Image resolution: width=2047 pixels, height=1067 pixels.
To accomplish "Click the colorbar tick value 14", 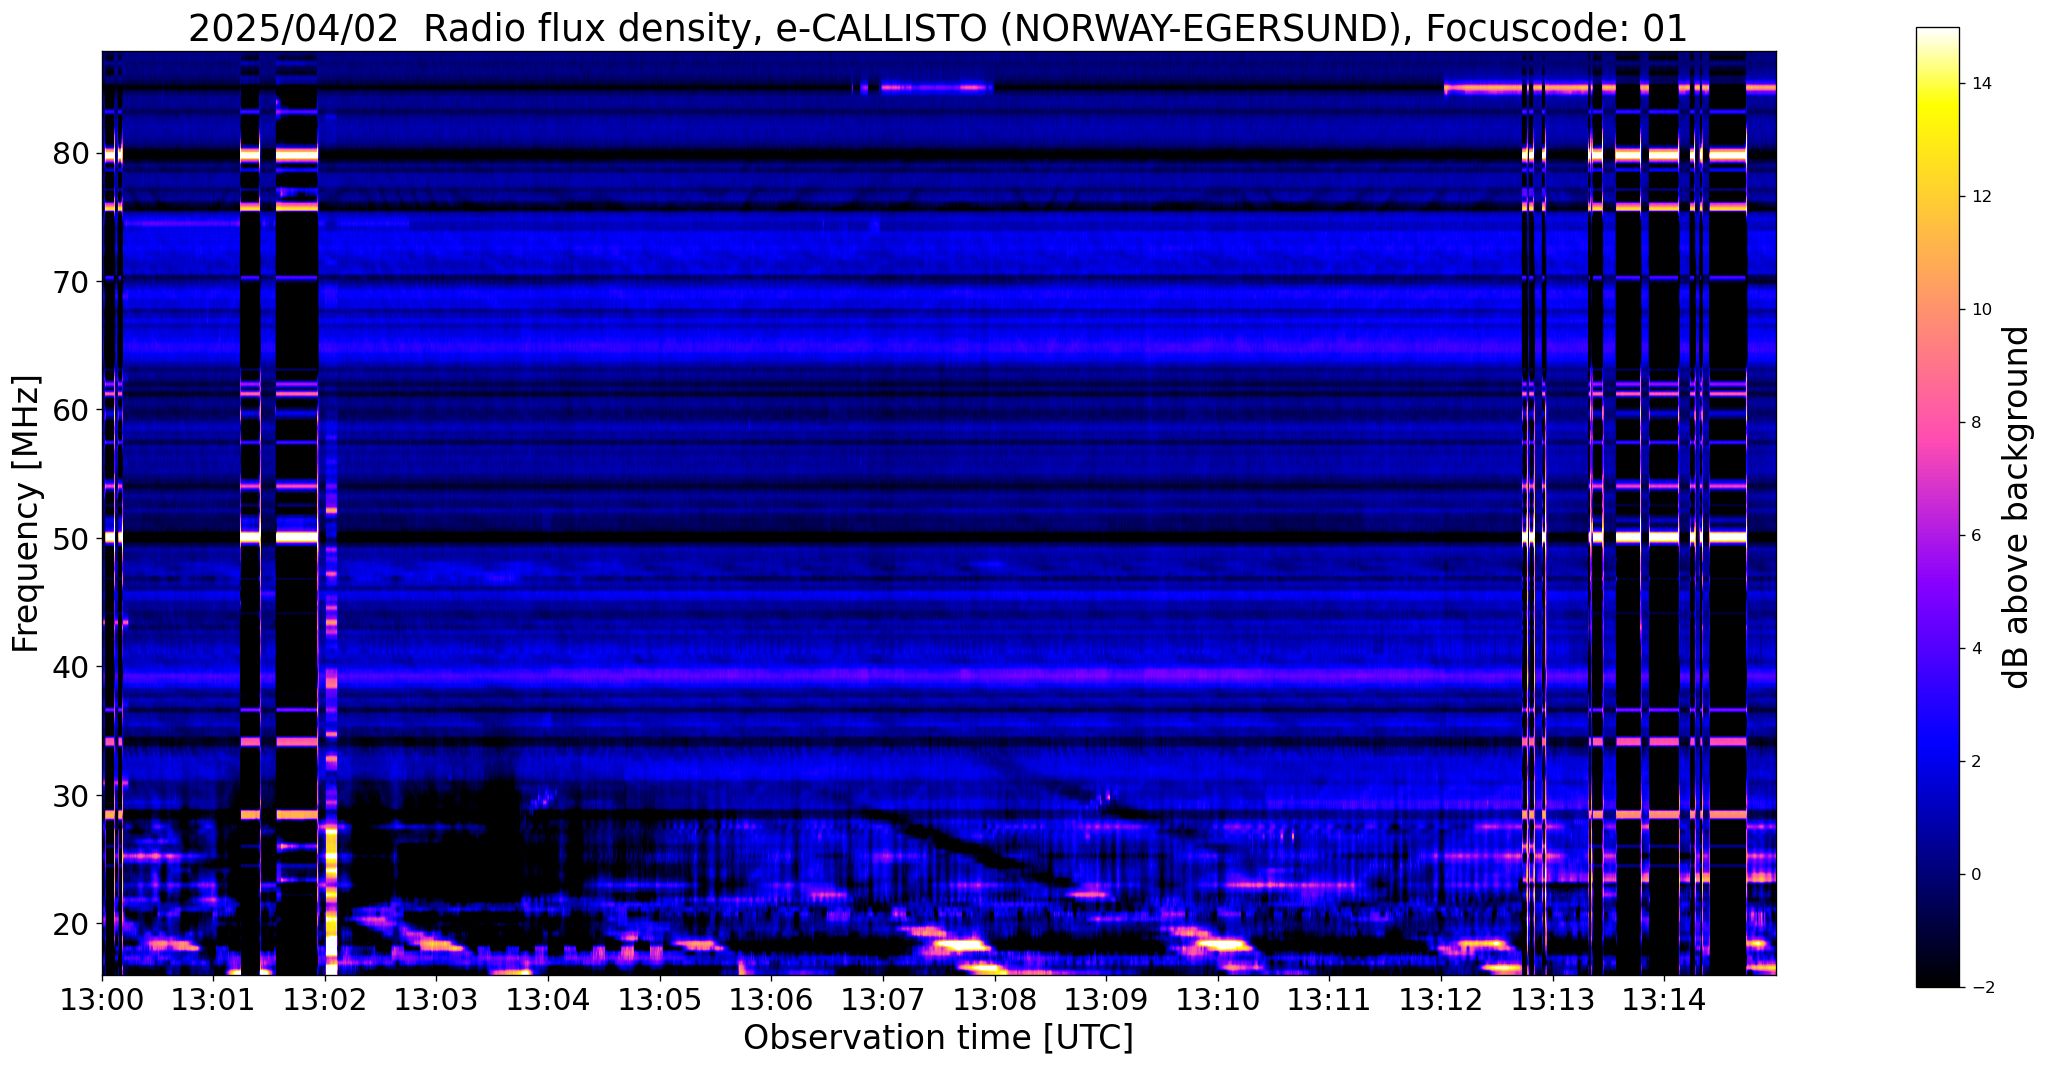I will point(1980,84).
